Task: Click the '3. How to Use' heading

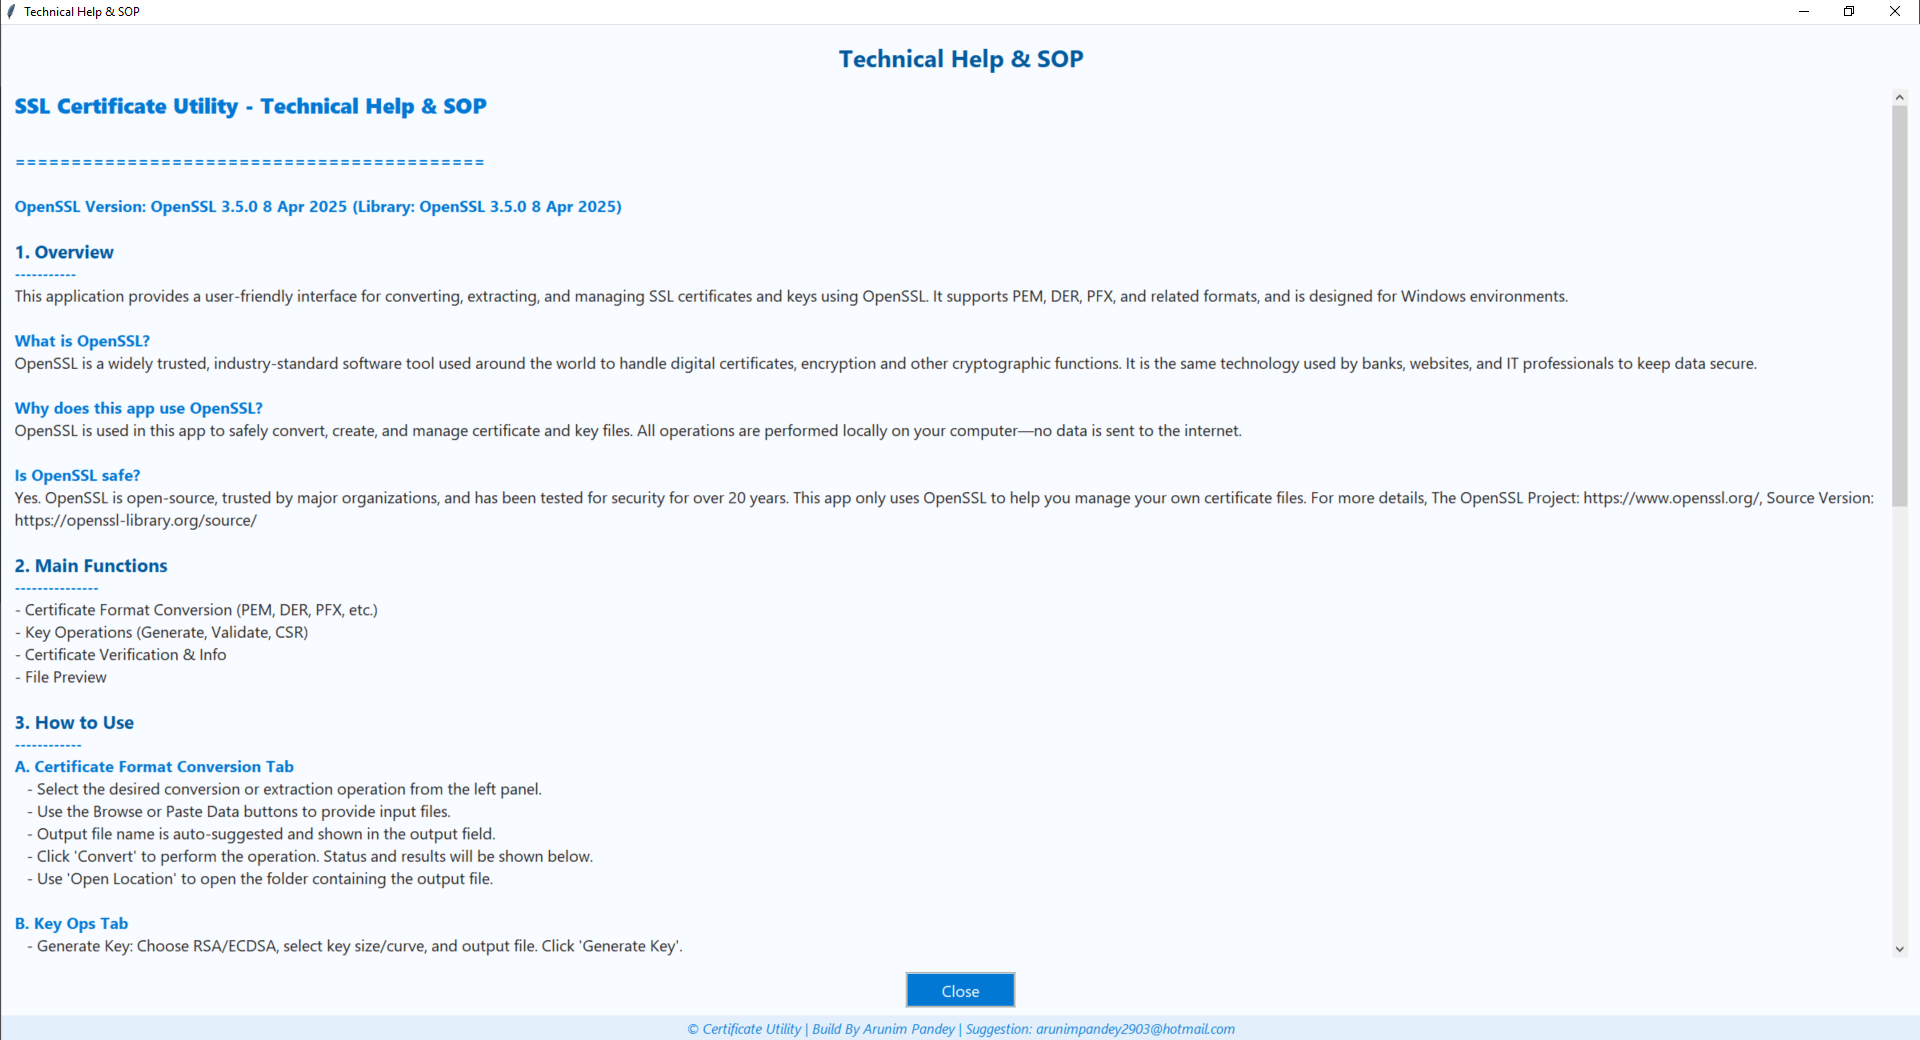Action: point(73,722)
